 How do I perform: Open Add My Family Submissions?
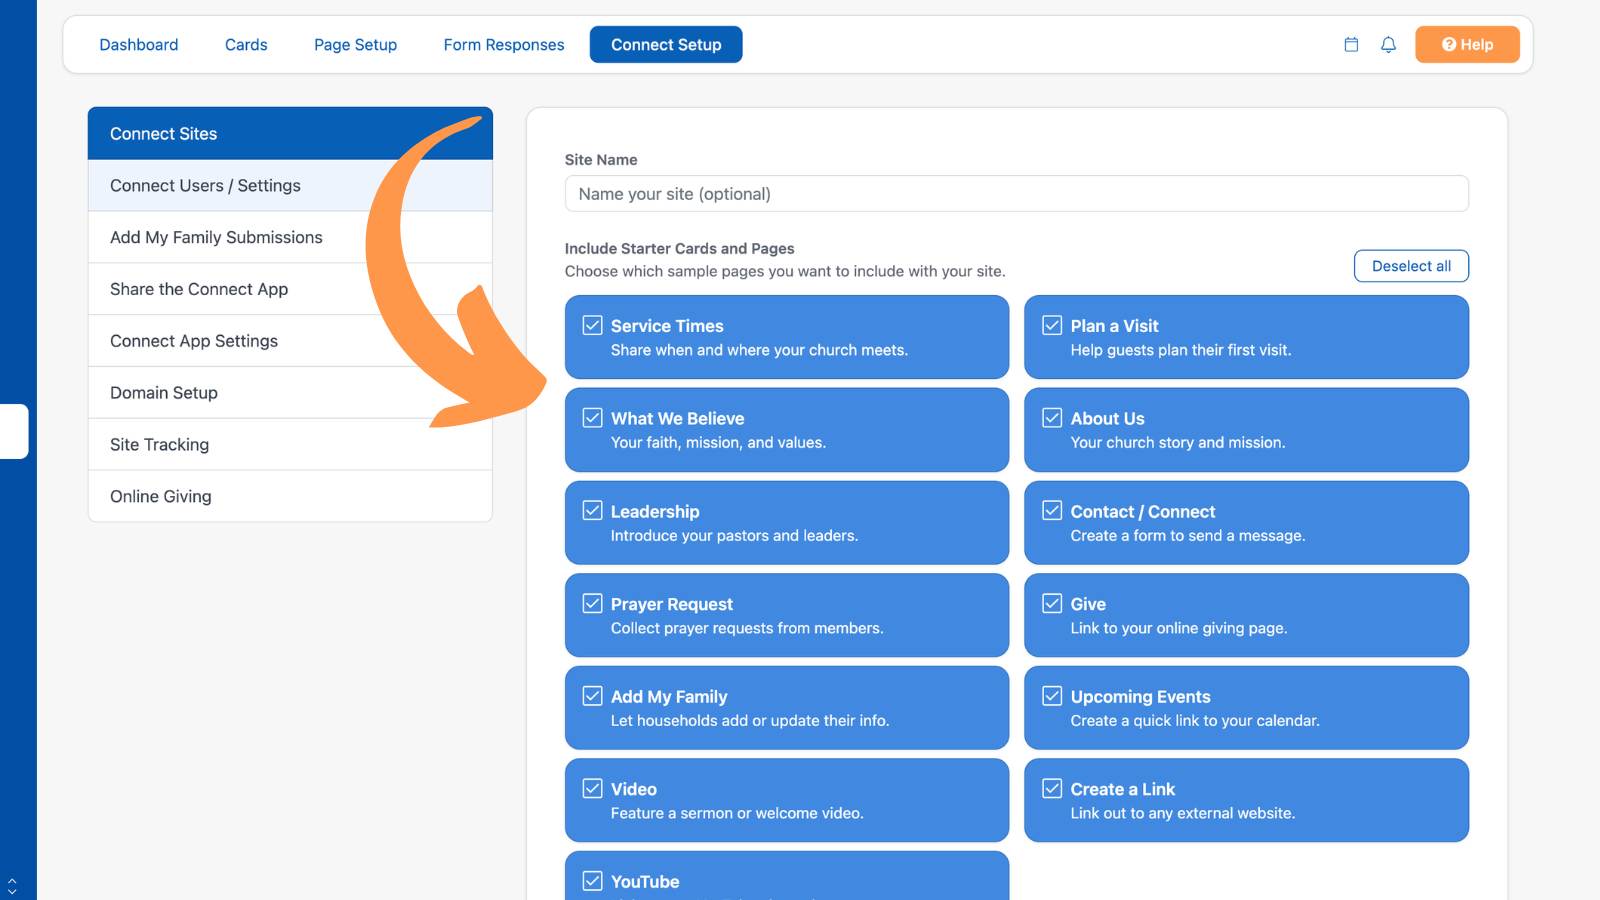click(290, 237)
